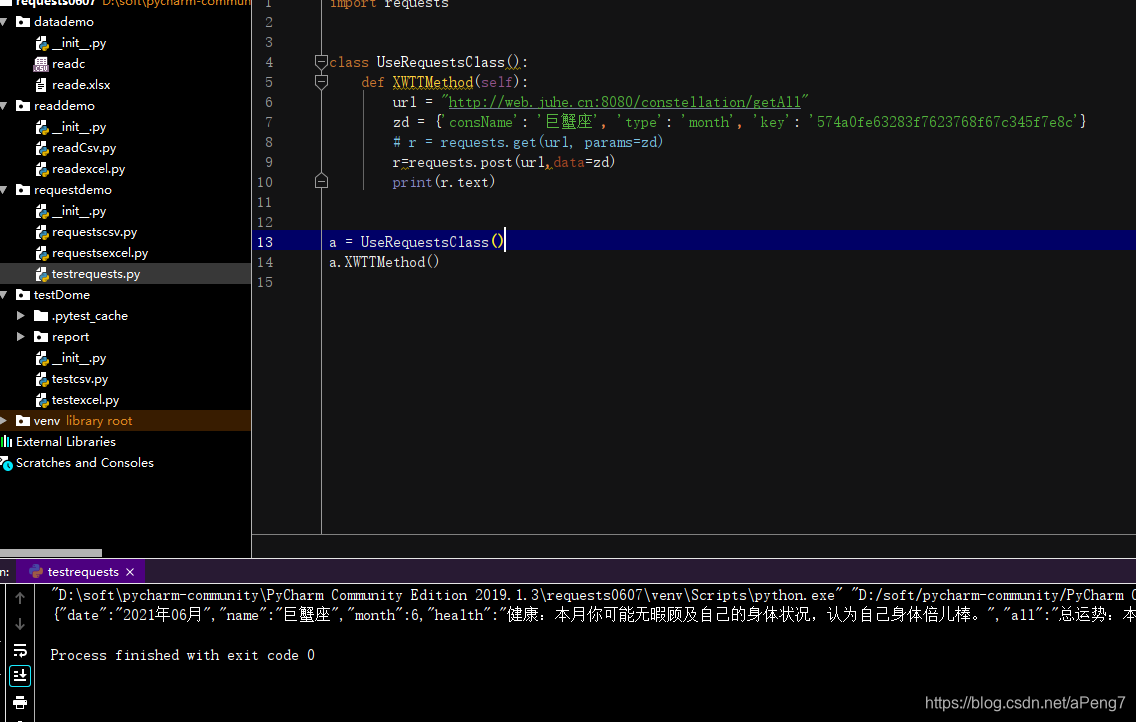Click the Up the stack trace arrow
Screen dimensions: 1136x722
(20, 597)
